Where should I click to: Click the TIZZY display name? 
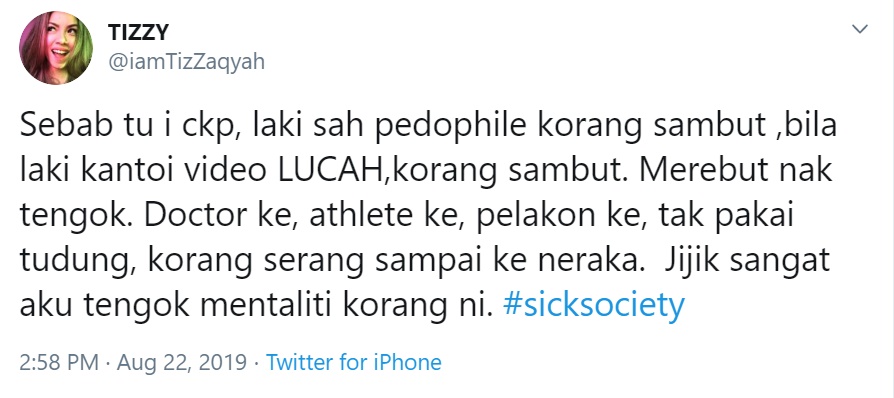point(139,33)
